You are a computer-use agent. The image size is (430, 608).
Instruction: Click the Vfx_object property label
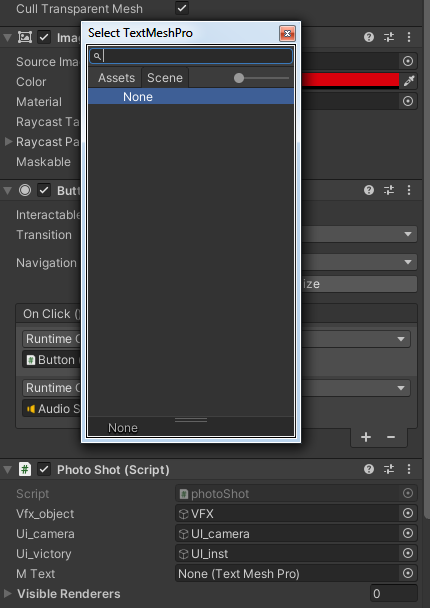[x=45, y=513]
